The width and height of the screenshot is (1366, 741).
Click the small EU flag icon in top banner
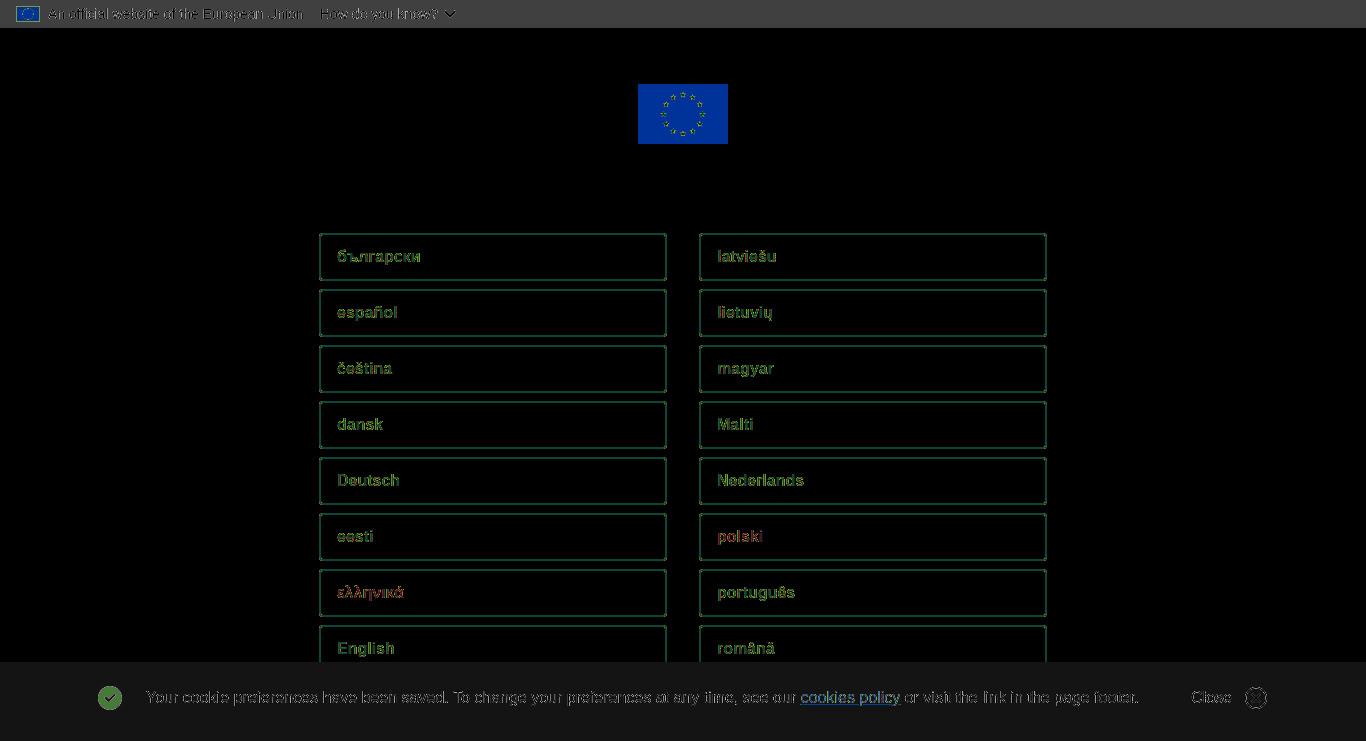(28, 14)
